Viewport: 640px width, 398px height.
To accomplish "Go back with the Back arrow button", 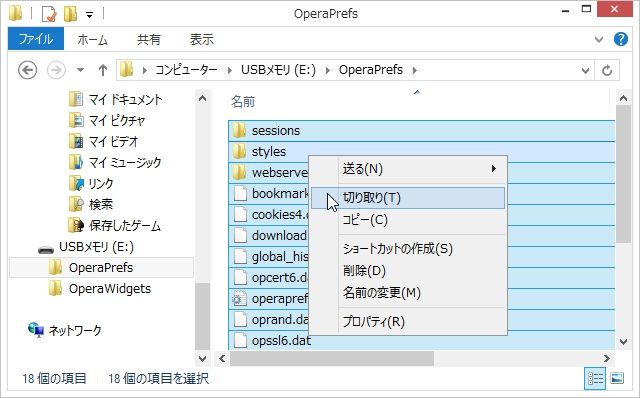I will click(x=27, y=70).
